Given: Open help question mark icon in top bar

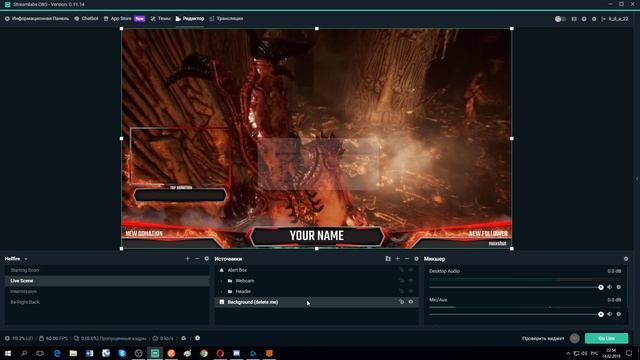Looking at the screenshot, I should pyautogui.click(x=584, y=19).
